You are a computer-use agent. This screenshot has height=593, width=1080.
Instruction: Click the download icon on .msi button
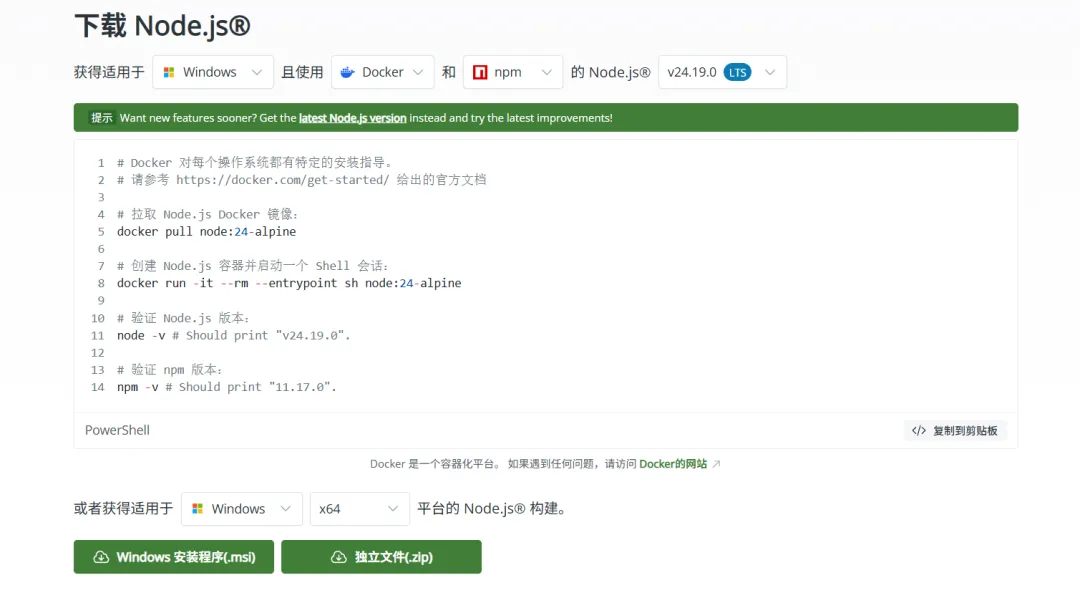click(x=101, y=556)
